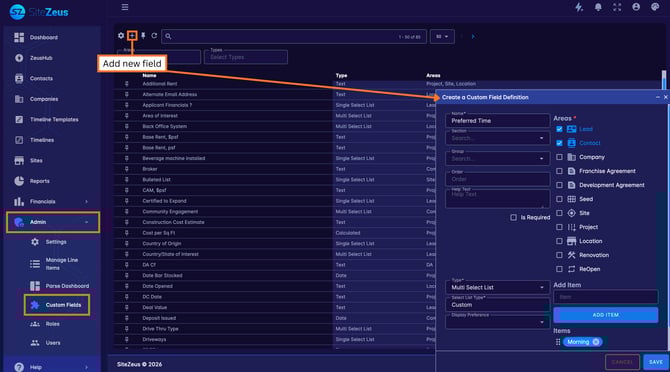Viewport: 670px width, 372px height.
Task: Check the Renovation area checkbox
Action: pyautogui.click(x=559, y=255)
